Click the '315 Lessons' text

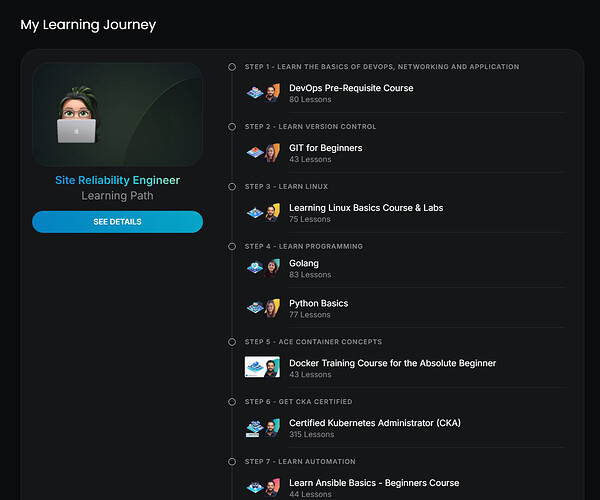(312, 435)
